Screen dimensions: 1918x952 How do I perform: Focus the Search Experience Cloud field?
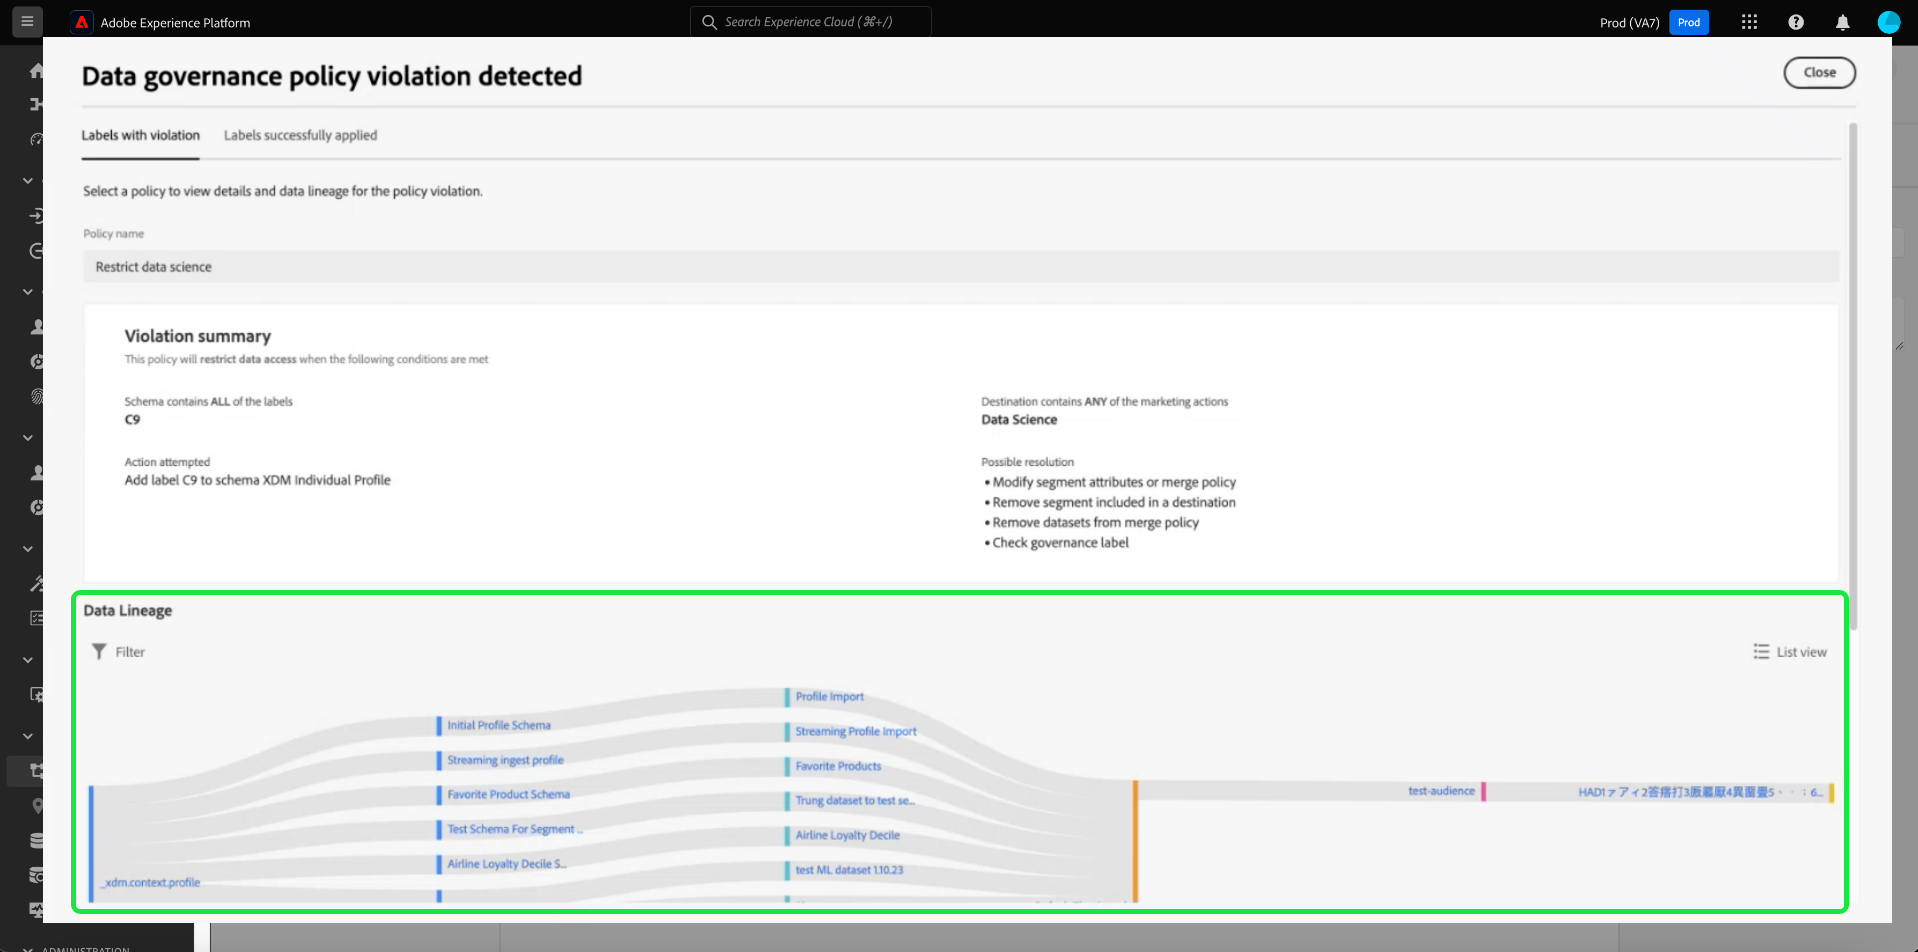[811, 22]
